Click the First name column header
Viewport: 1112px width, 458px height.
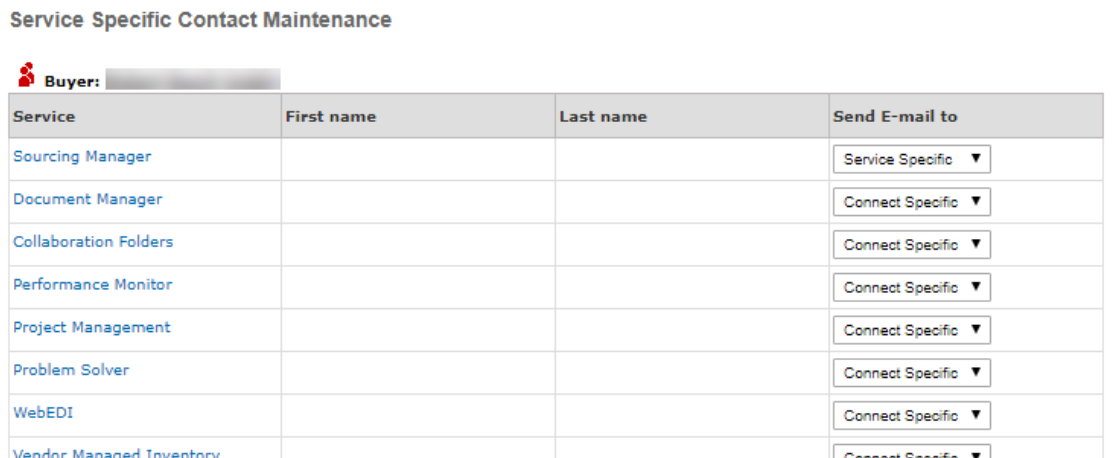[x=330, y=116]
